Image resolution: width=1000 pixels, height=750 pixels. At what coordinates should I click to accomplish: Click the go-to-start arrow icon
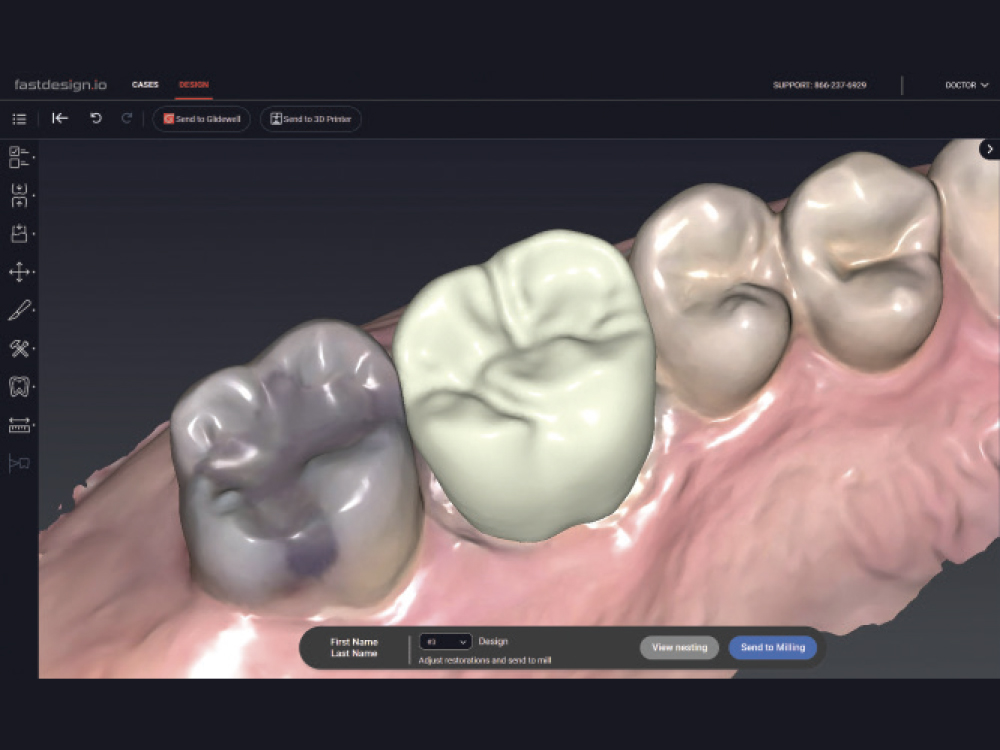coord(60,118)
